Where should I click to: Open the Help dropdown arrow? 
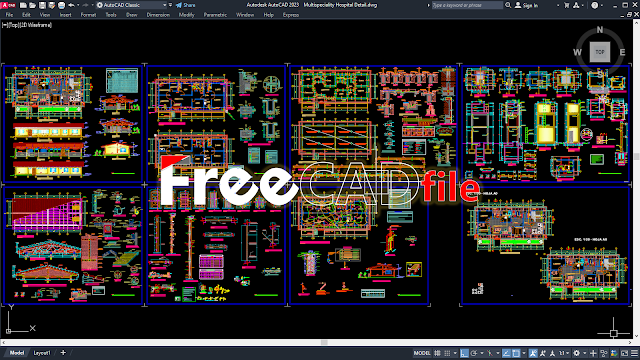point(602,5)
